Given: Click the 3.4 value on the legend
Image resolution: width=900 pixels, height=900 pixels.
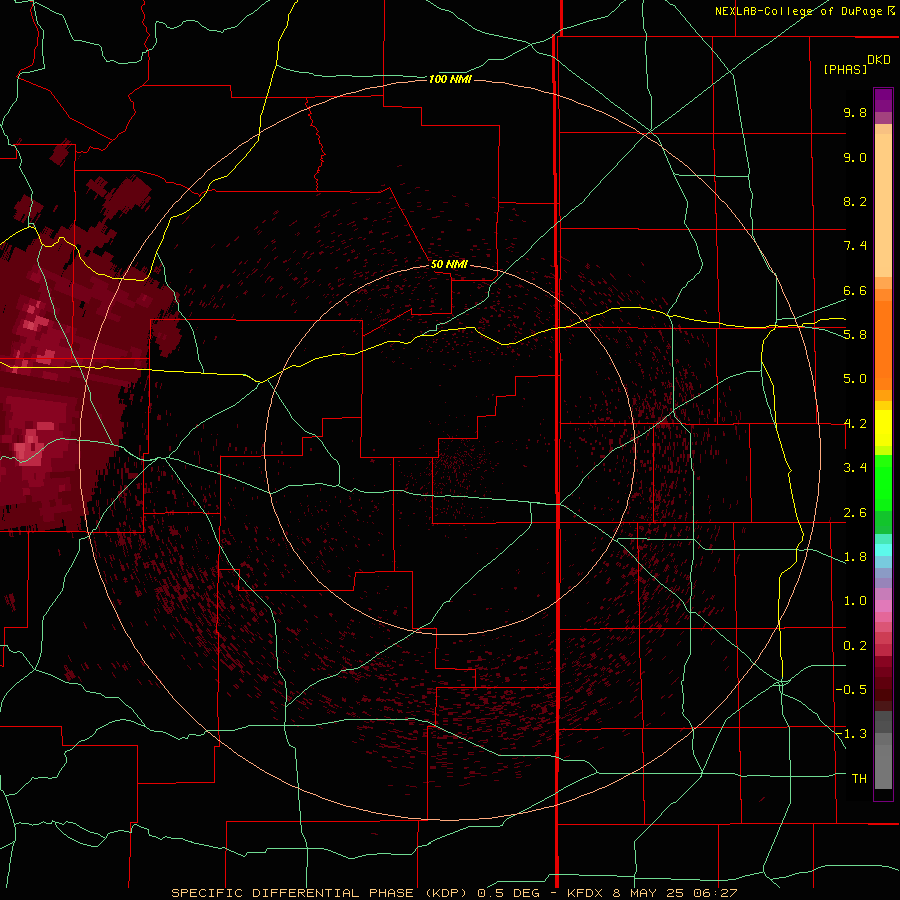Looking at the screenshot, I should tap(855, 468).
